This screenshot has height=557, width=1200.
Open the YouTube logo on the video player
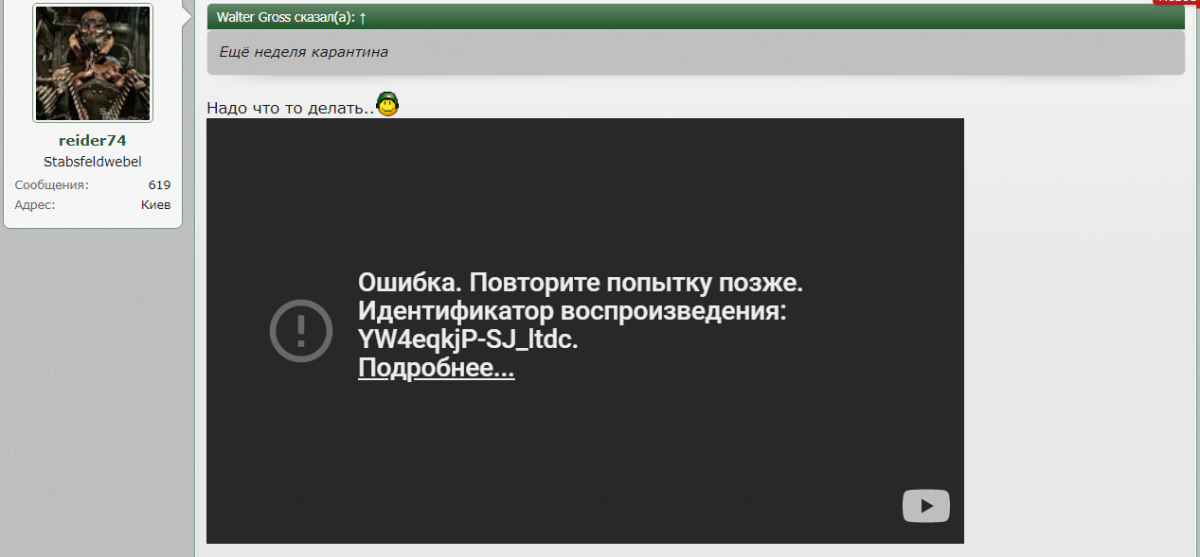(x=926, y=505)
